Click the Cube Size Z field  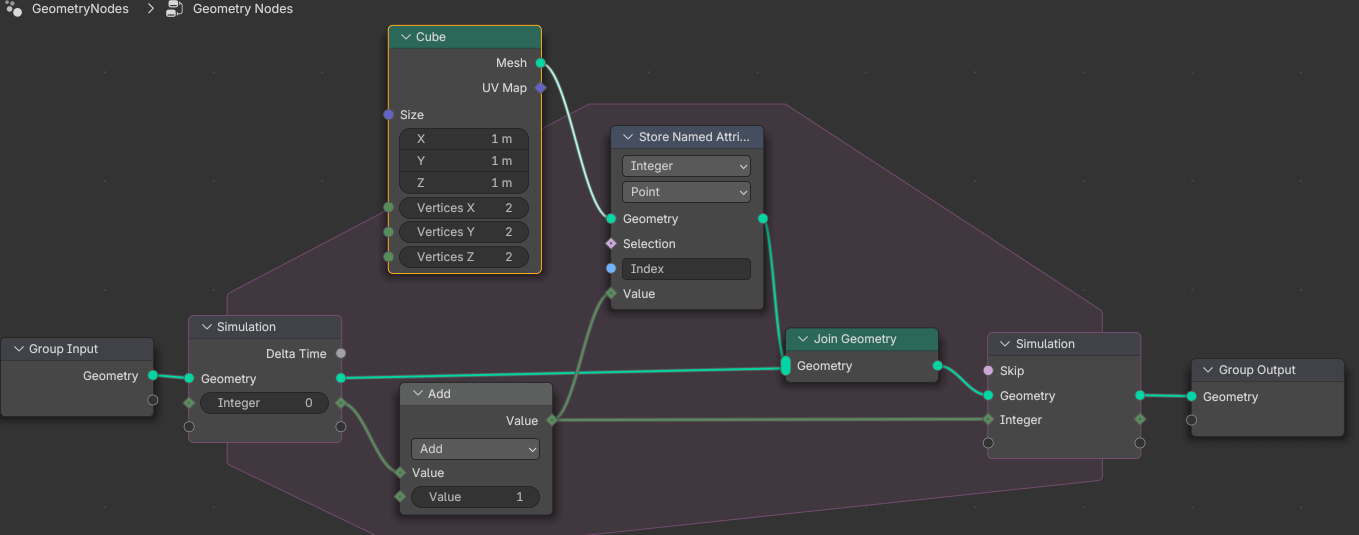tap(464, 183)
